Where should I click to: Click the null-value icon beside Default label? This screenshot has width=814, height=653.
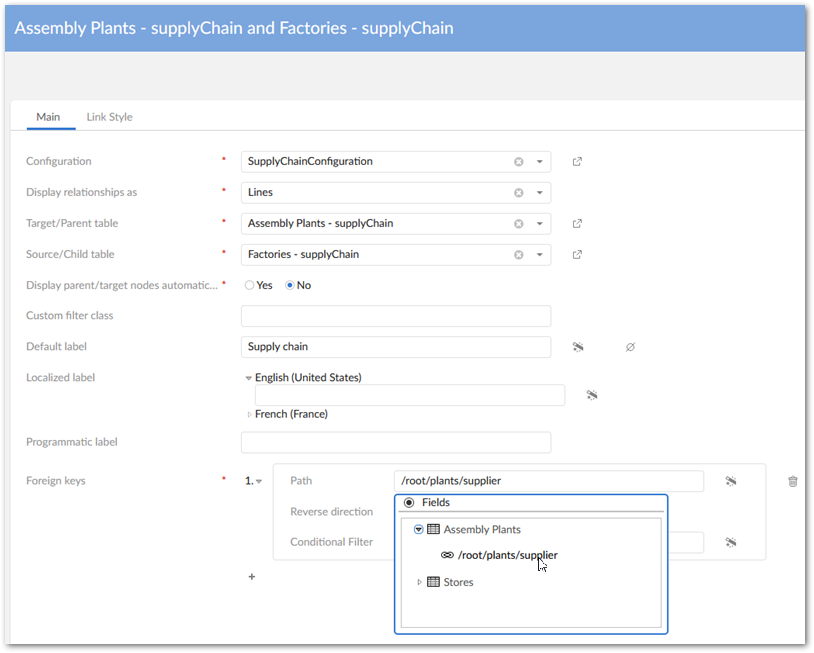coord(630,347)
